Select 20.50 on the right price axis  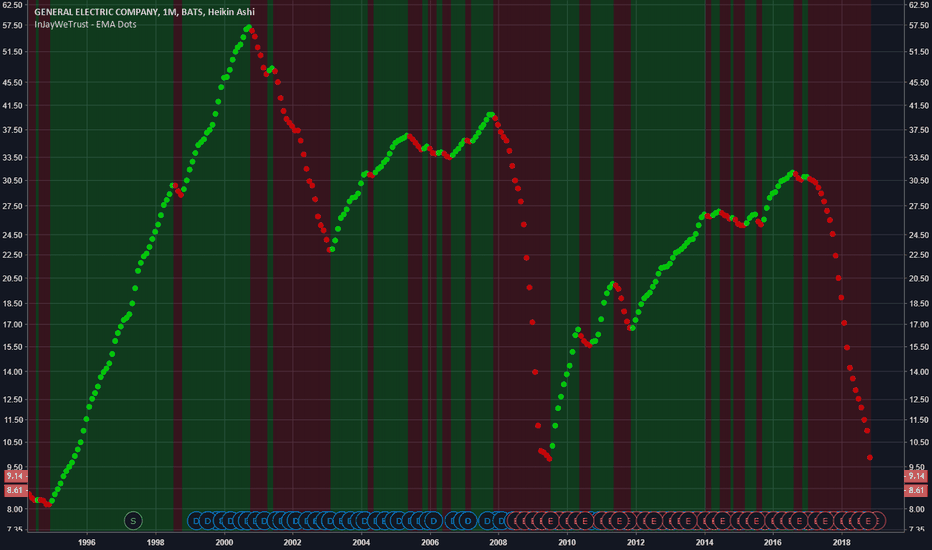(x=919, y=278)
